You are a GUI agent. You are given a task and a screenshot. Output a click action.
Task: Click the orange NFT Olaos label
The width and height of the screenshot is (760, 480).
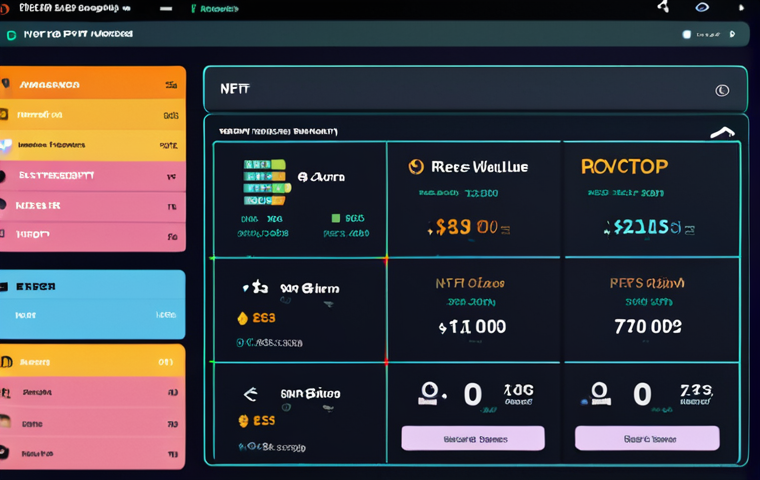(x=470, y=283)
